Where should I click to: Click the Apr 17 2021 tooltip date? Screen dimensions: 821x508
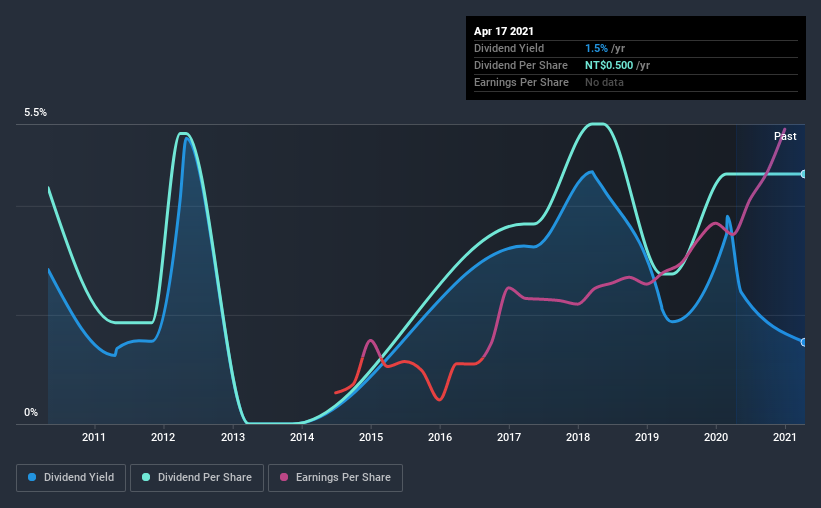504,31
